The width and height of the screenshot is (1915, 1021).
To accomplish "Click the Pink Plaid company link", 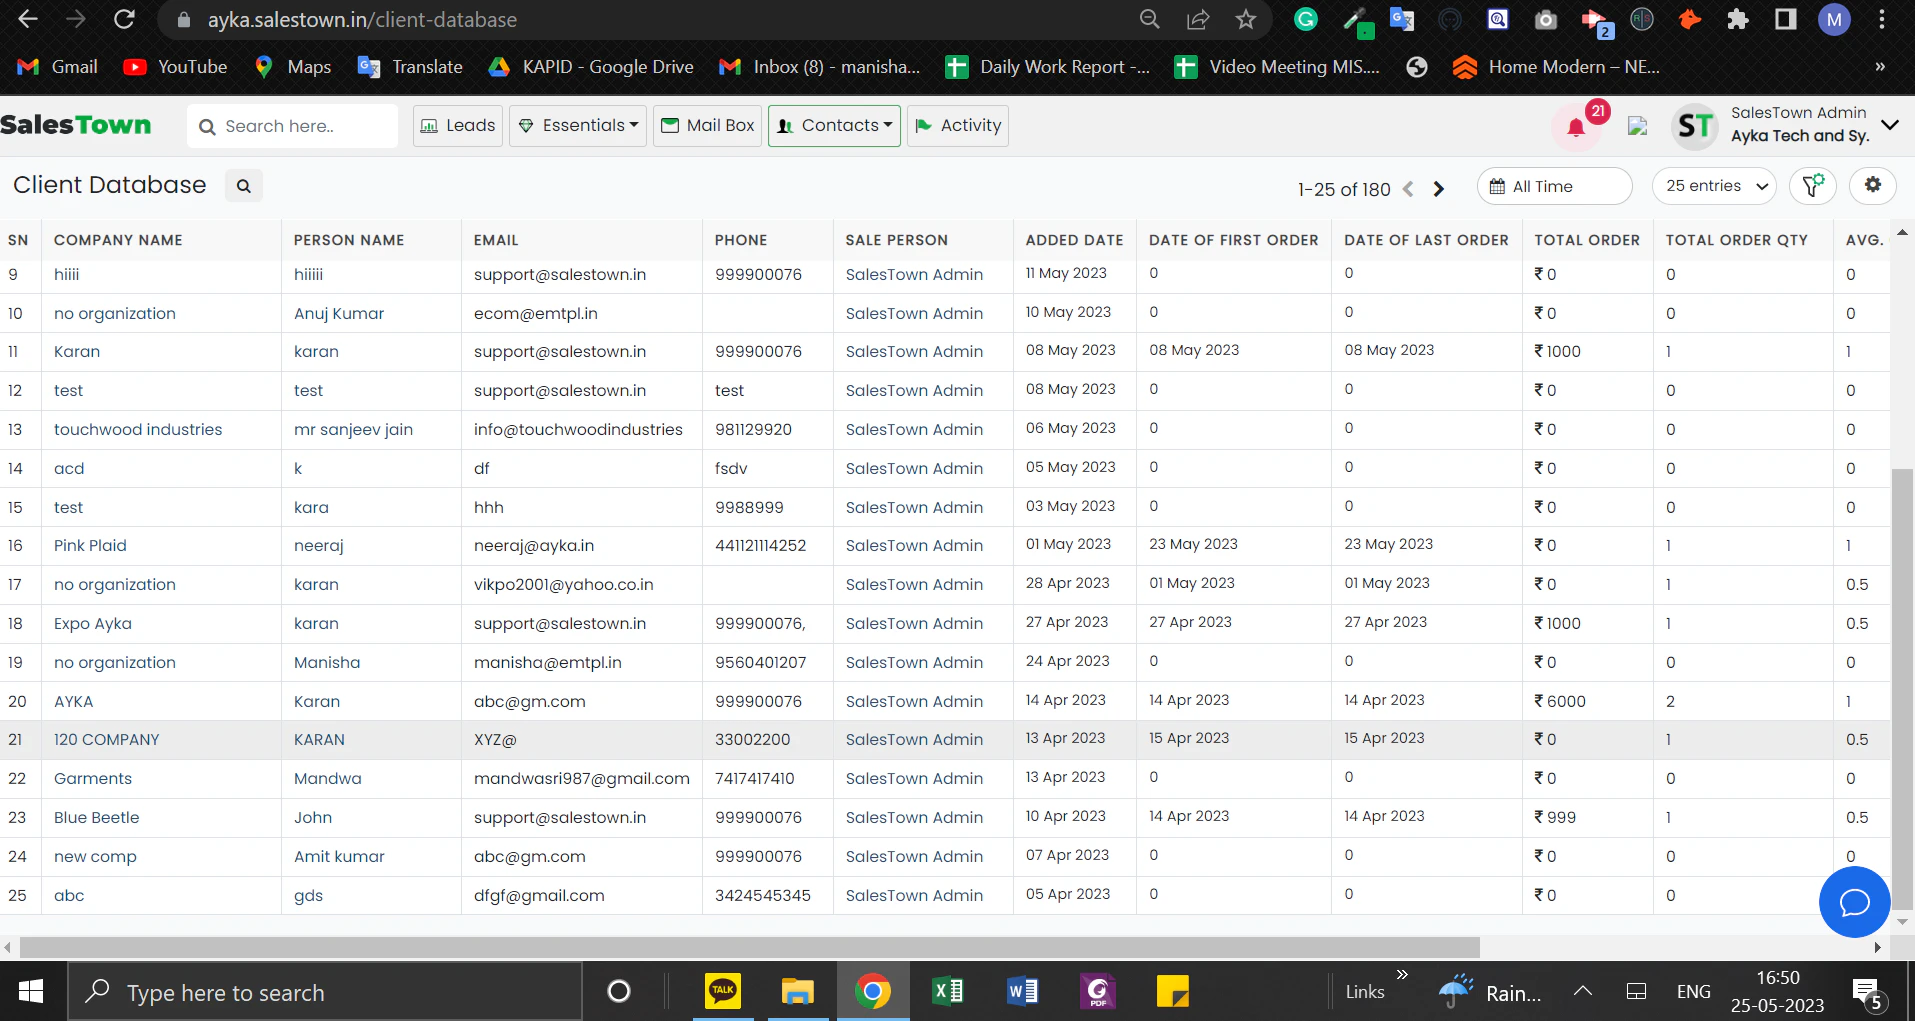I will point(90,545).
